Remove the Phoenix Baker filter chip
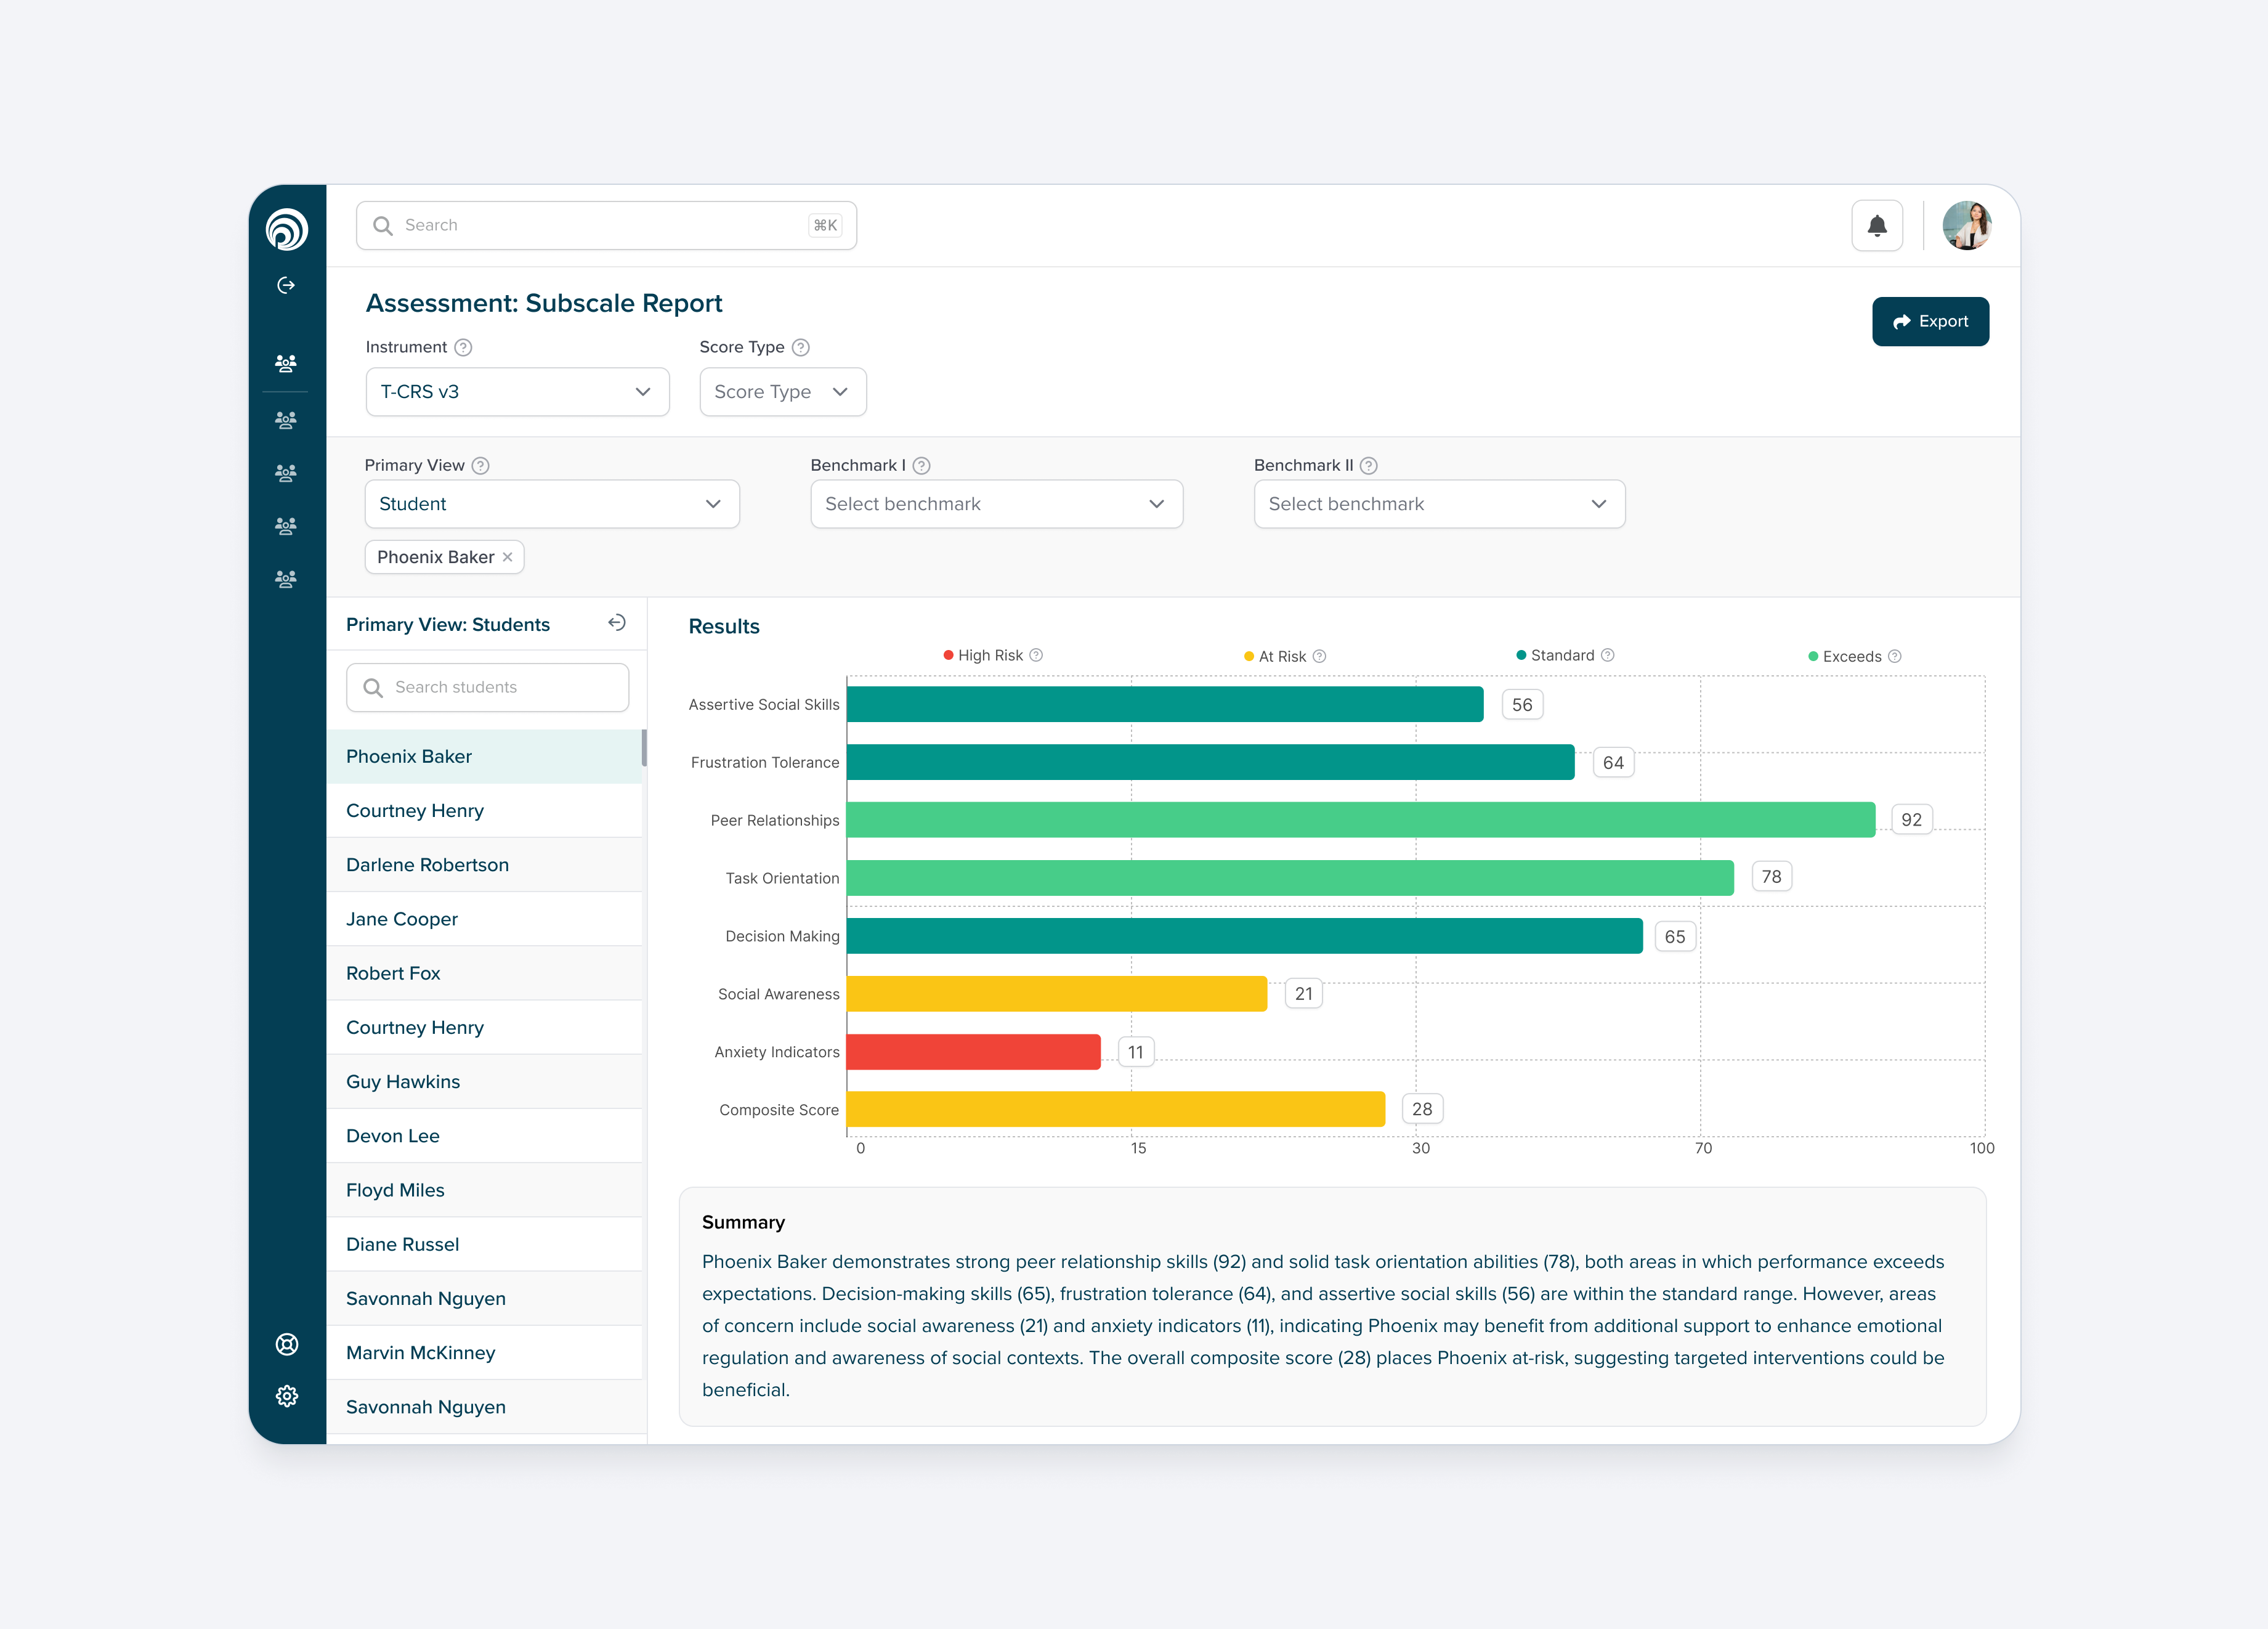This screenshot has width=2268, height=1629. 507,557
